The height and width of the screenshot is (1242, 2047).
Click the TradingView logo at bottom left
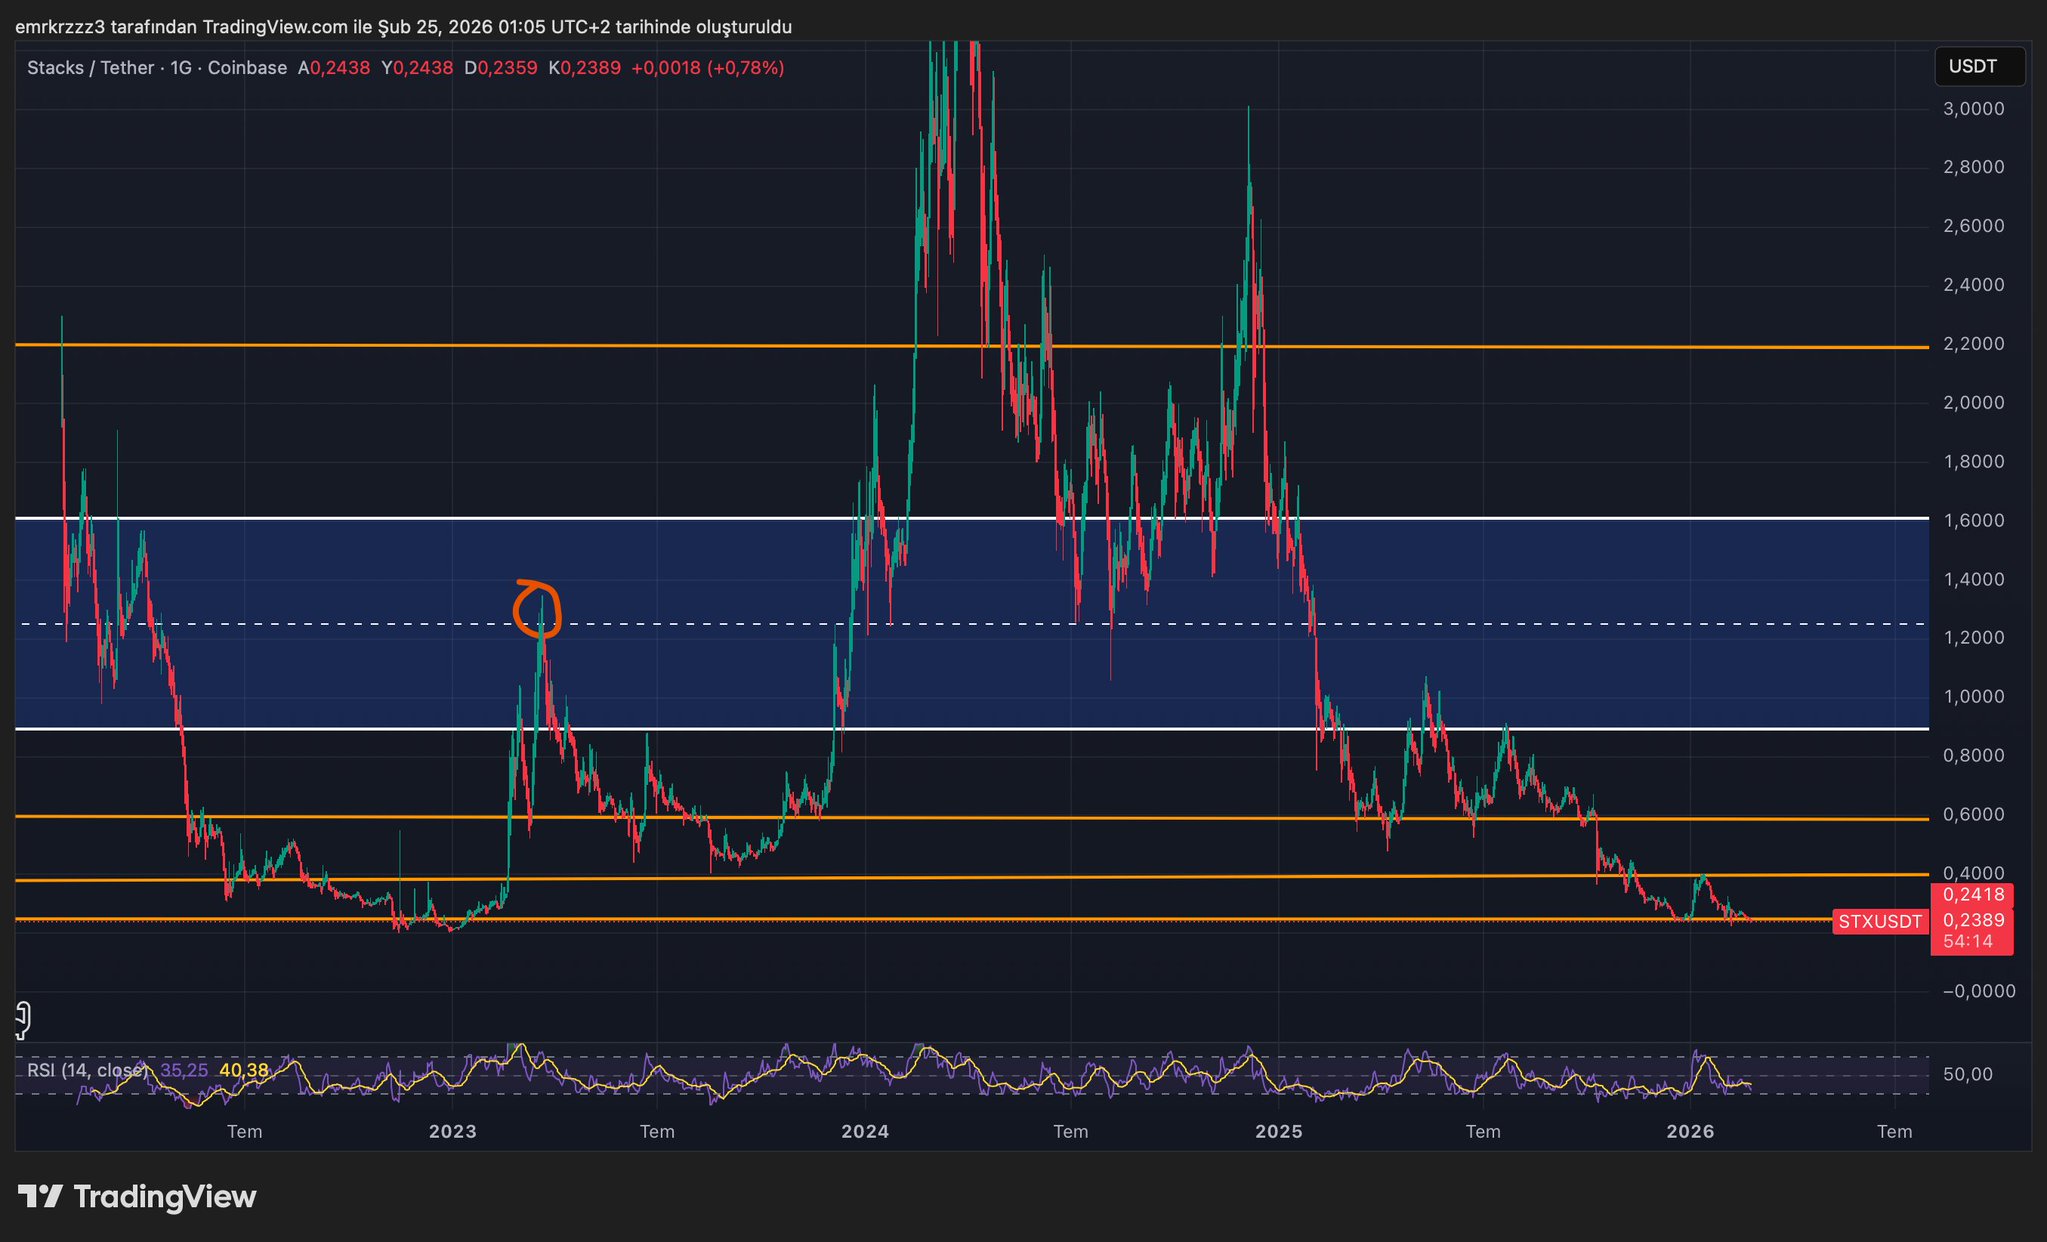(x=137, y=1196)
